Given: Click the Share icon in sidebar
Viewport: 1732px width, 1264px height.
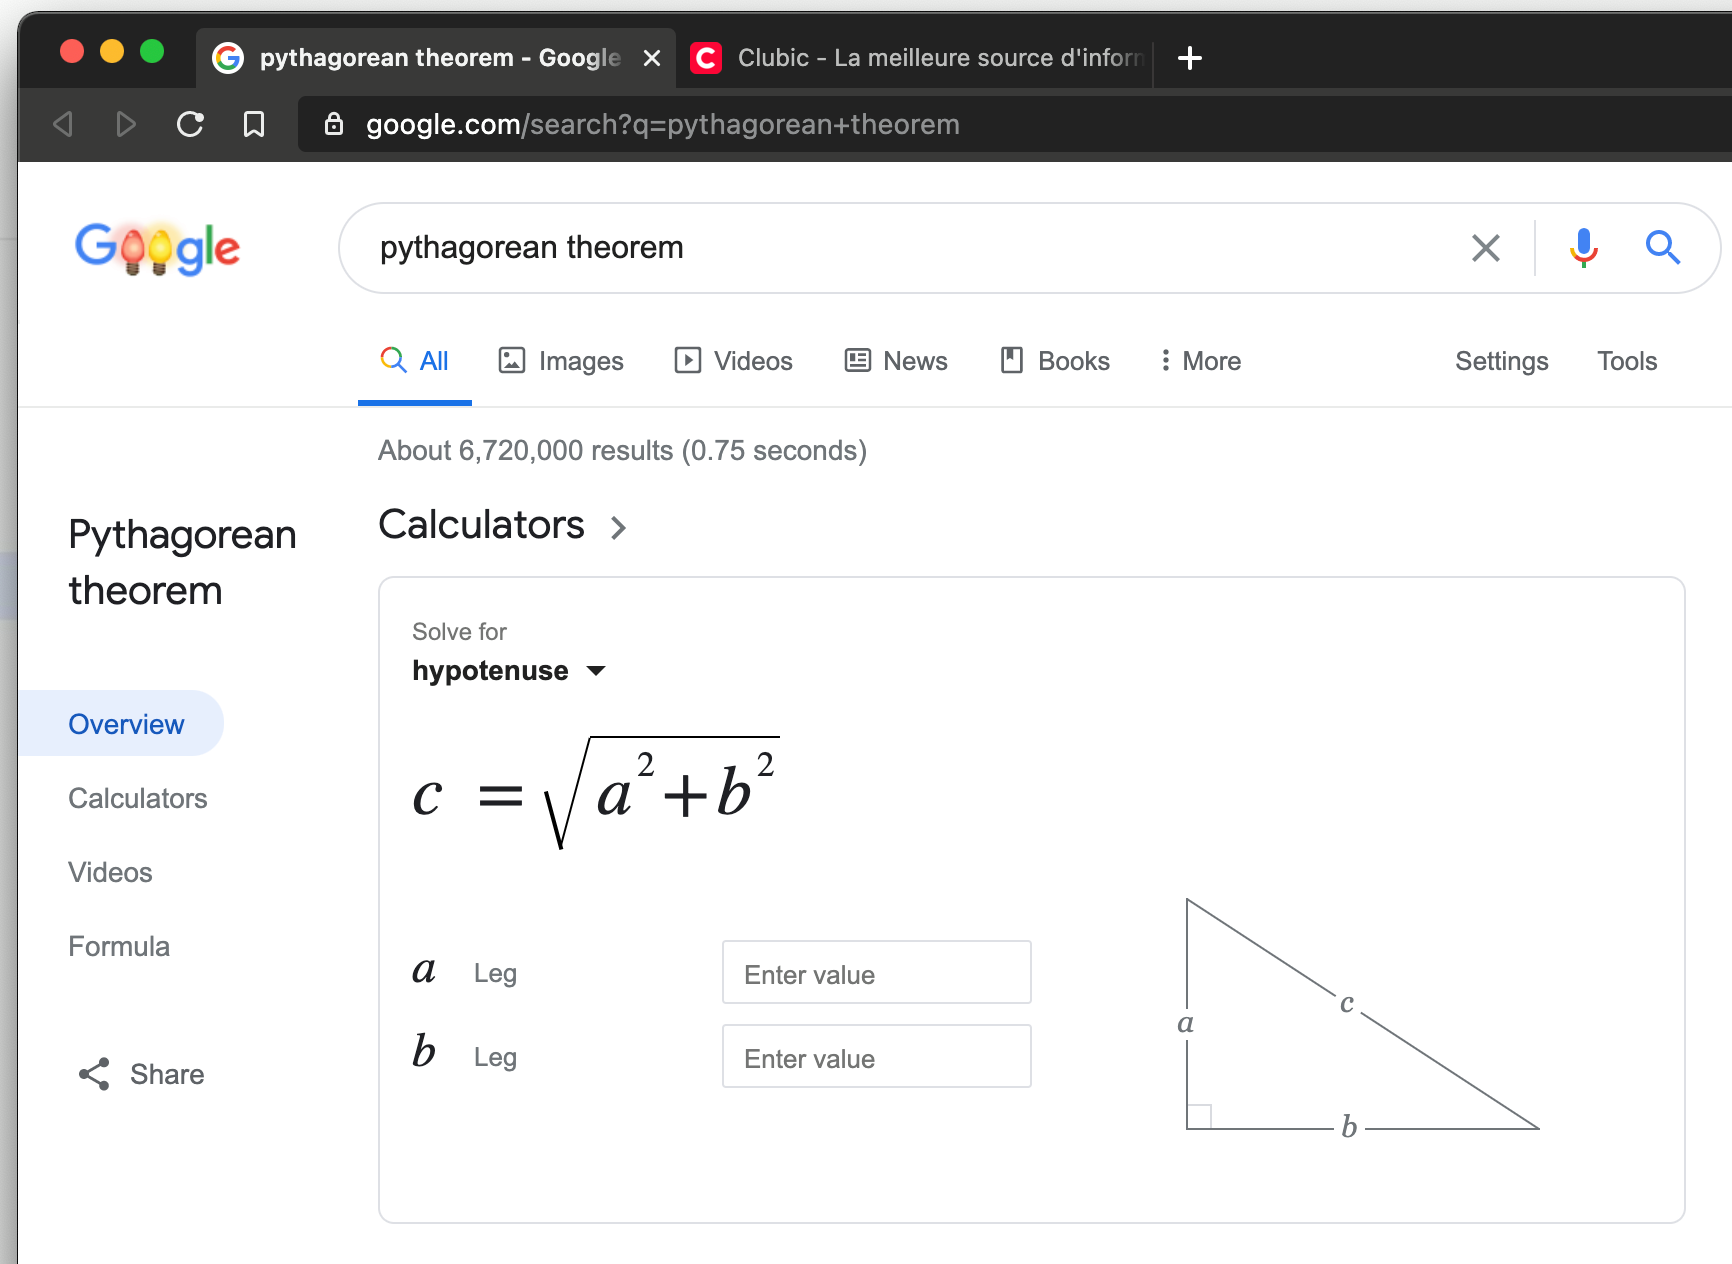Looking at the screenshot, I should (94, 1074).
